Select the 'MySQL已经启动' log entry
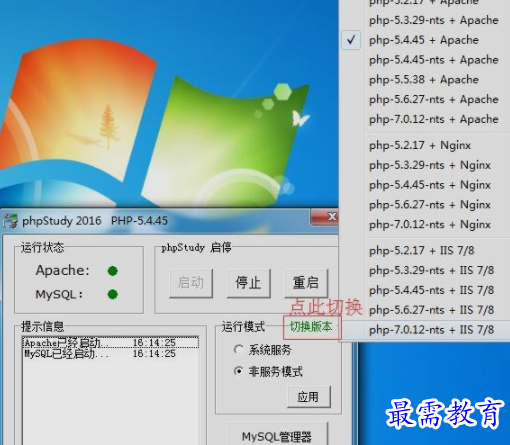Viewport: 510px width, 445px height. [x=111, y=354]
